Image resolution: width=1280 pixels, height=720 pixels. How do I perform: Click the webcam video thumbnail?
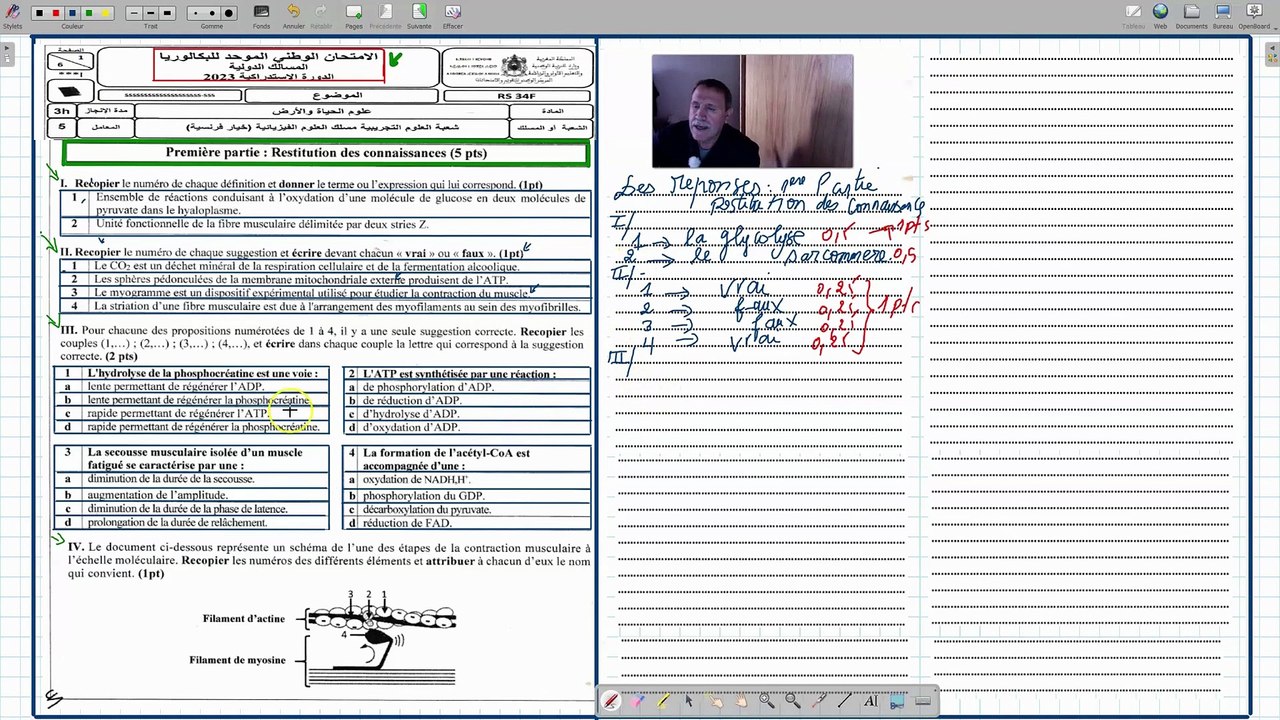(x=752, y=110)
